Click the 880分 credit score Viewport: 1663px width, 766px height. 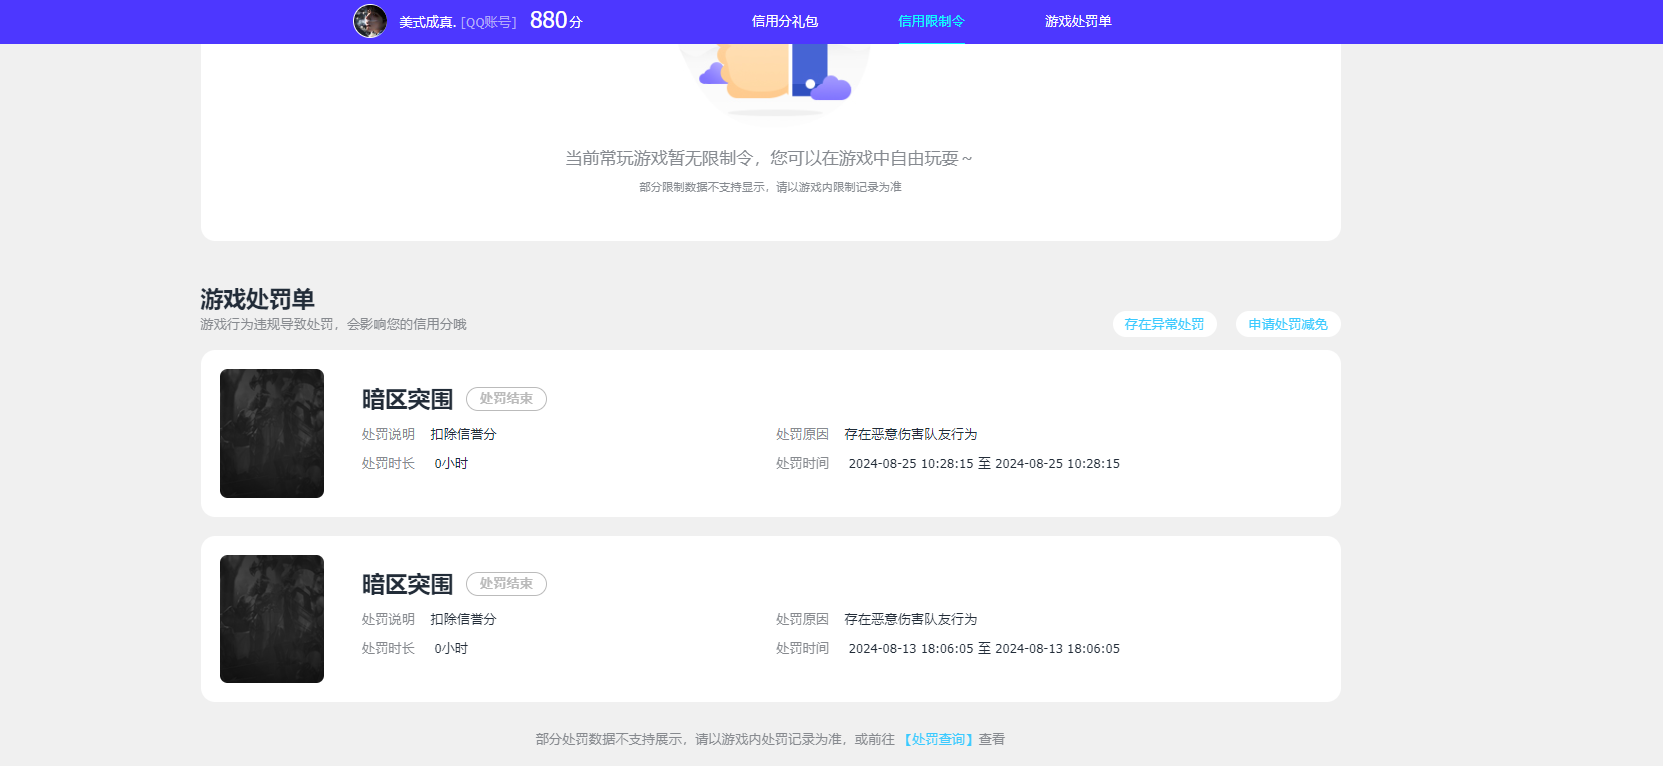pos(556,20)
